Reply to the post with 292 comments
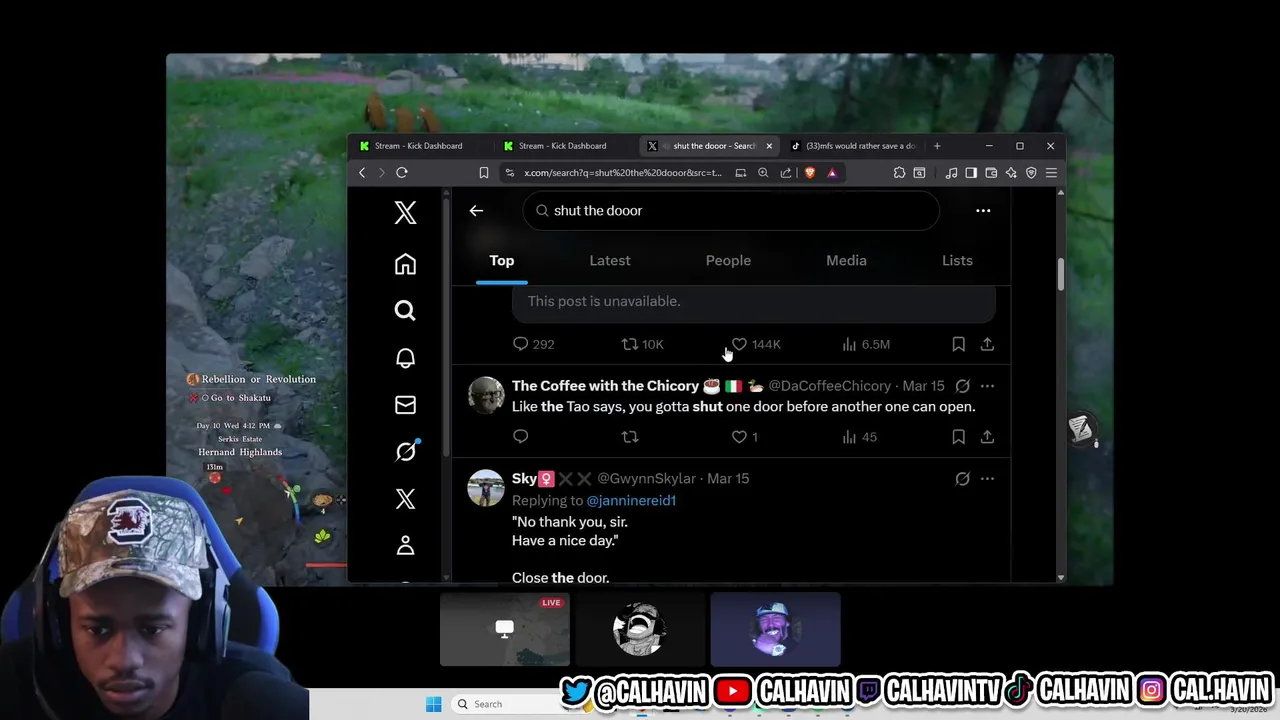This screenshot has width=1280, height=720. pos(533,344)
